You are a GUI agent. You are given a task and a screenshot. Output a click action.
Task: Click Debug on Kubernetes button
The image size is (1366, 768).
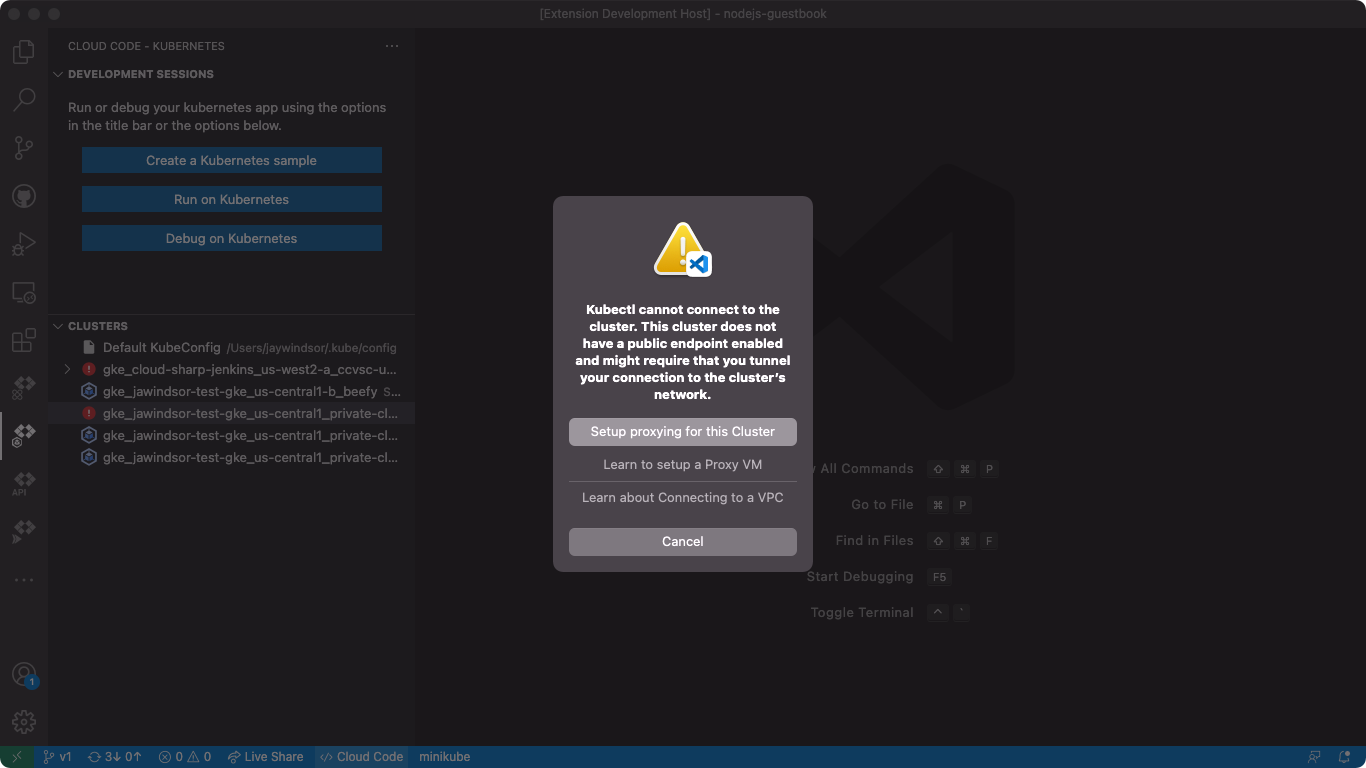[x=232, y=238]
